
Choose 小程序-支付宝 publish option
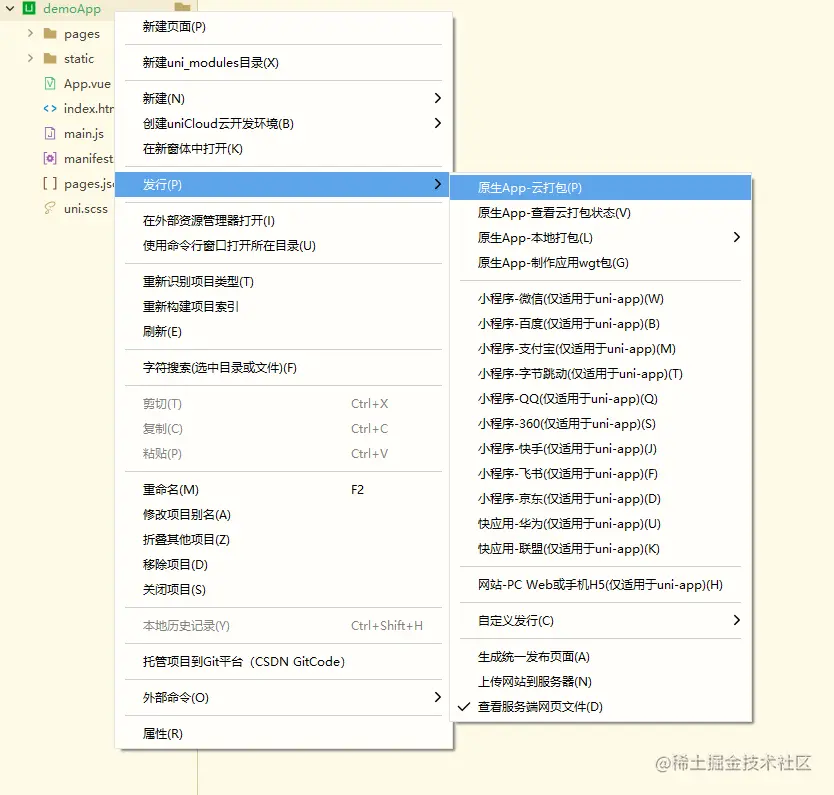[601, 349]
